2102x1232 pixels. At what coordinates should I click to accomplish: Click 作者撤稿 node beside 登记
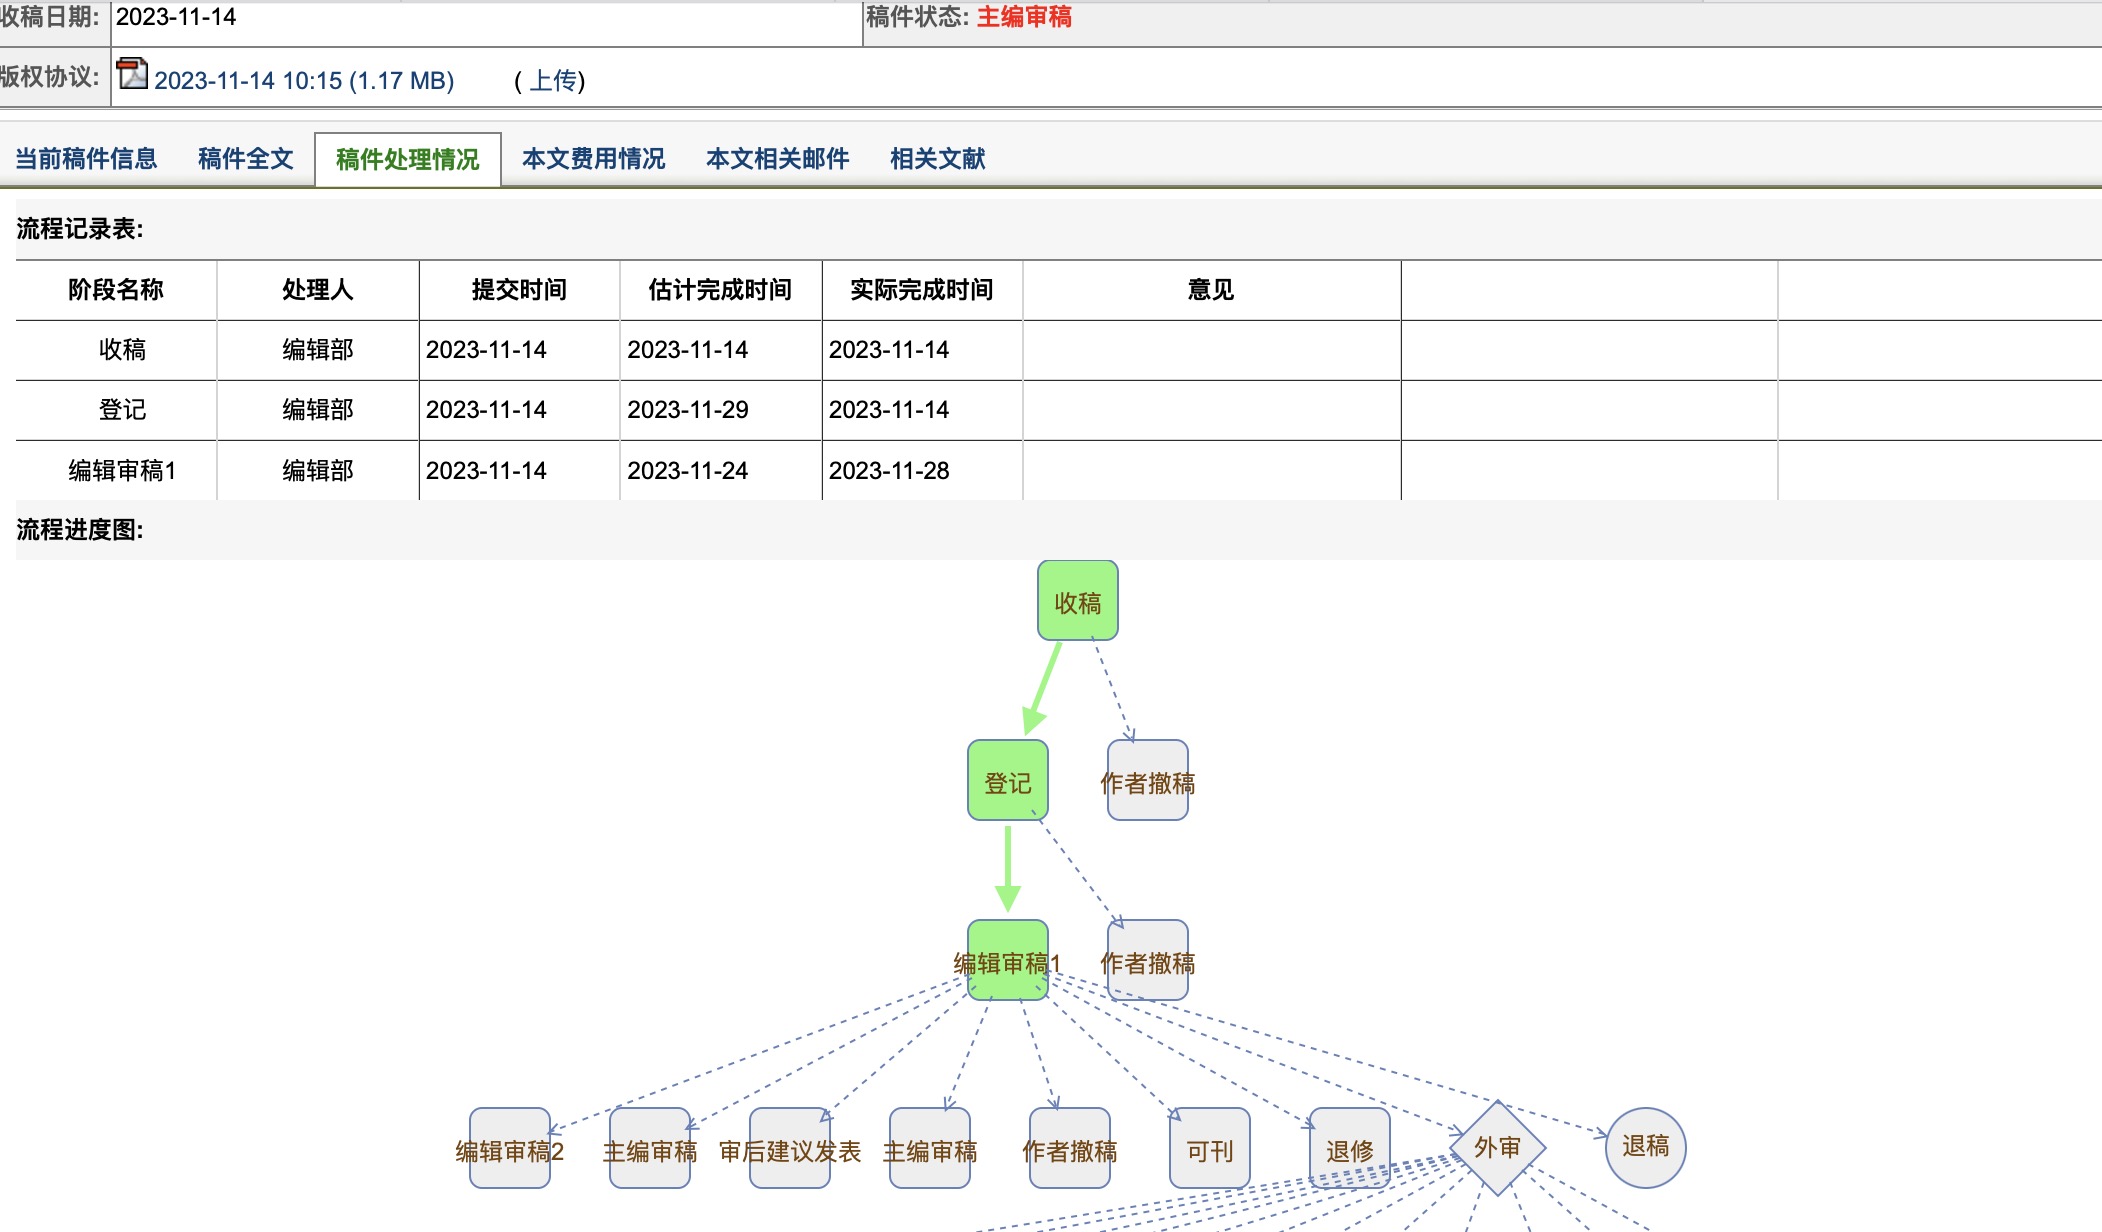click(1148, 781)
